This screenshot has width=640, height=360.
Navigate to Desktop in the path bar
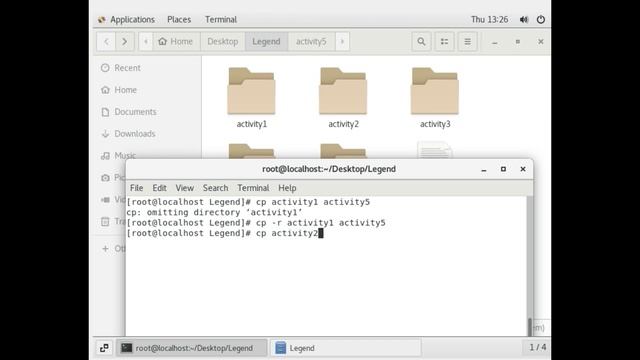pos(222,42)
